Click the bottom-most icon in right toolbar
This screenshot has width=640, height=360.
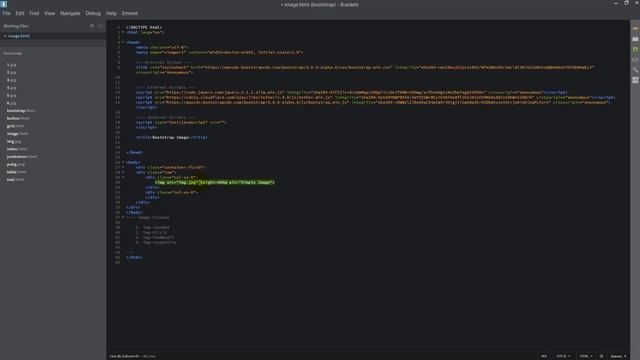tap(635, 80)
